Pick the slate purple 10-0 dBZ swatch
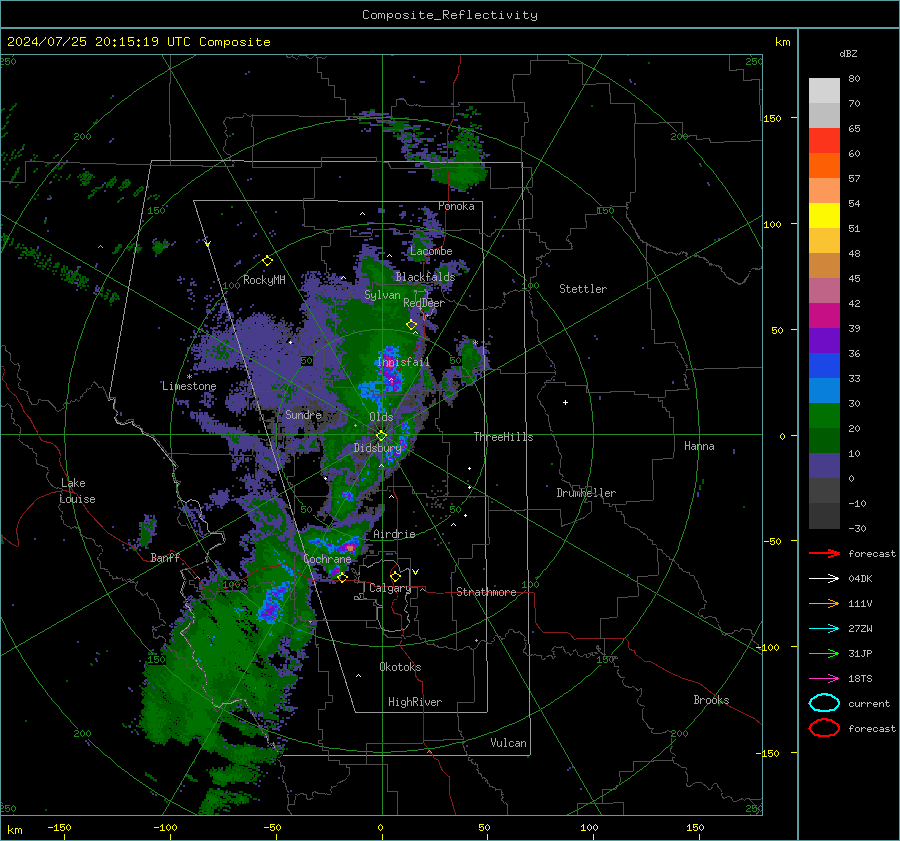The image size is (900, 841). 824,466
